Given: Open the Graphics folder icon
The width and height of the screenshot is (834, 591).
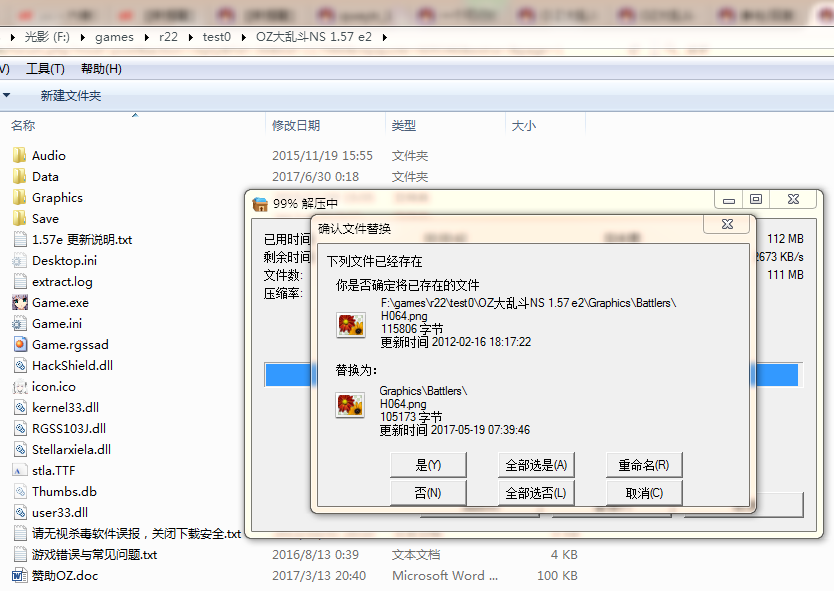Looking at the screenshot, I should point(20,197).
